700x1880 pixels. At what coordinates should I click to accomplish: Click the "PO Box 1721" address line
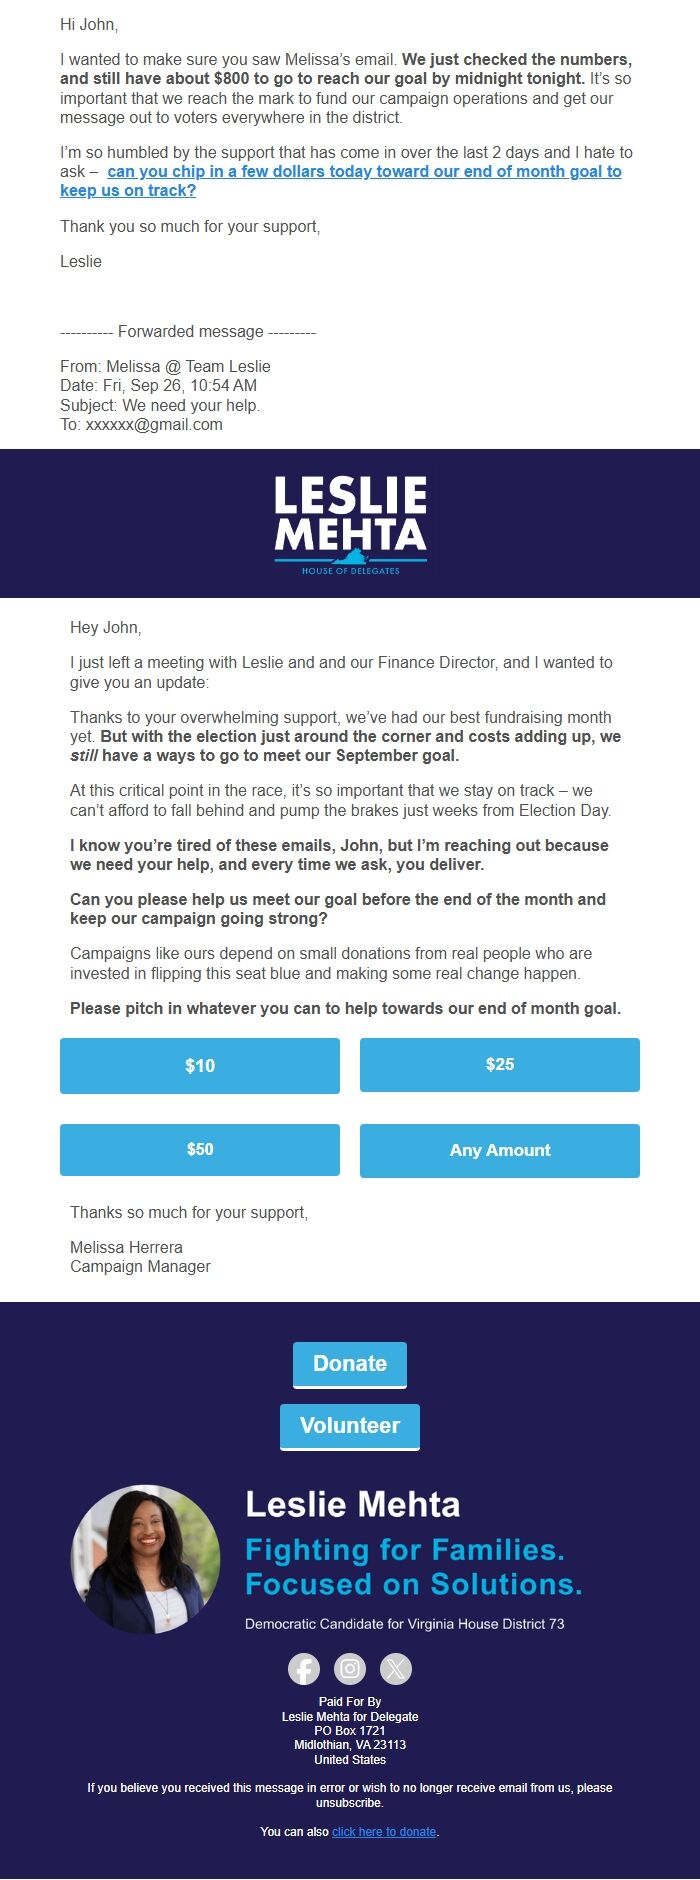(x=350, y=1730)
